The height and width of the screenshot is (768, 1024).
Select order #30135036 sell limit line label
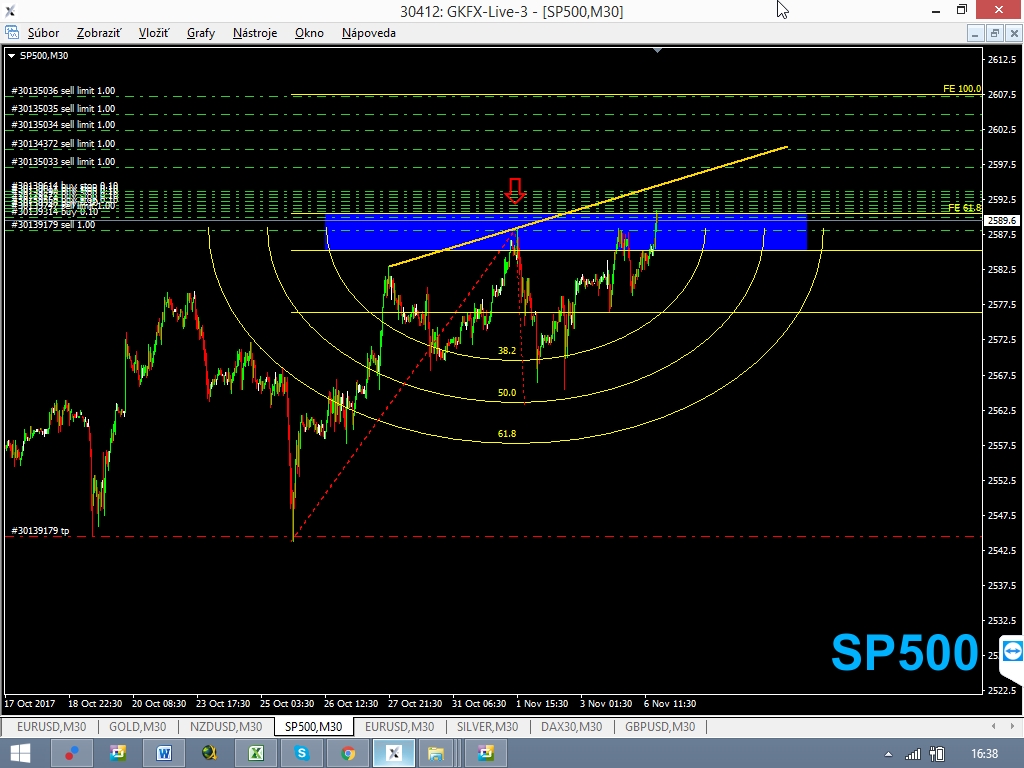(63, 91)
